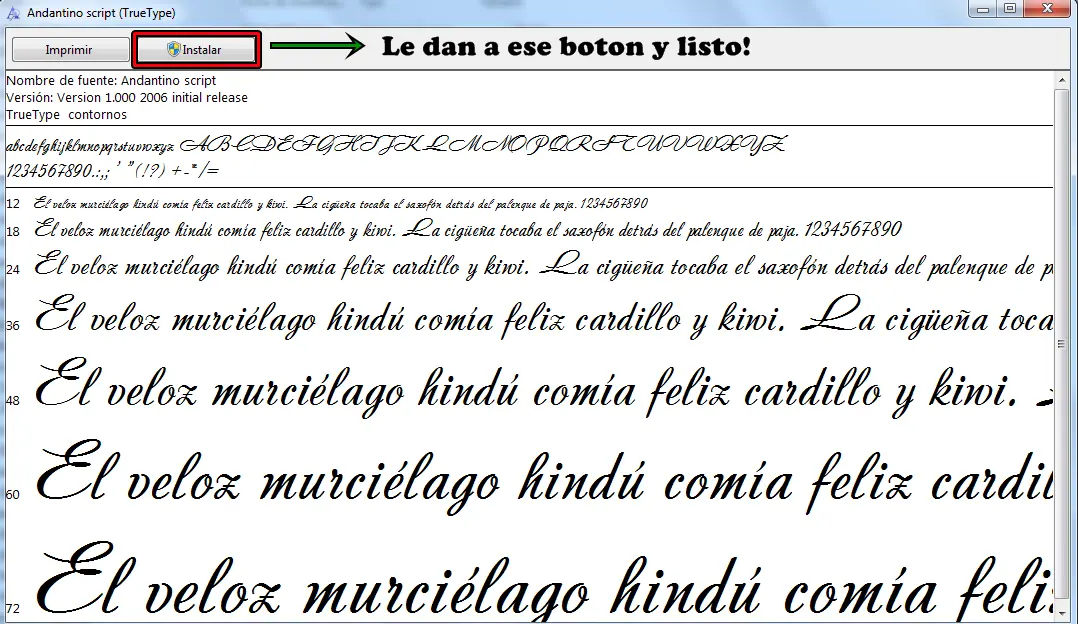Click the size 48 sample sentence
Image resolution: width=1078 pixels, height=624 pixels.
click(543, 390)
